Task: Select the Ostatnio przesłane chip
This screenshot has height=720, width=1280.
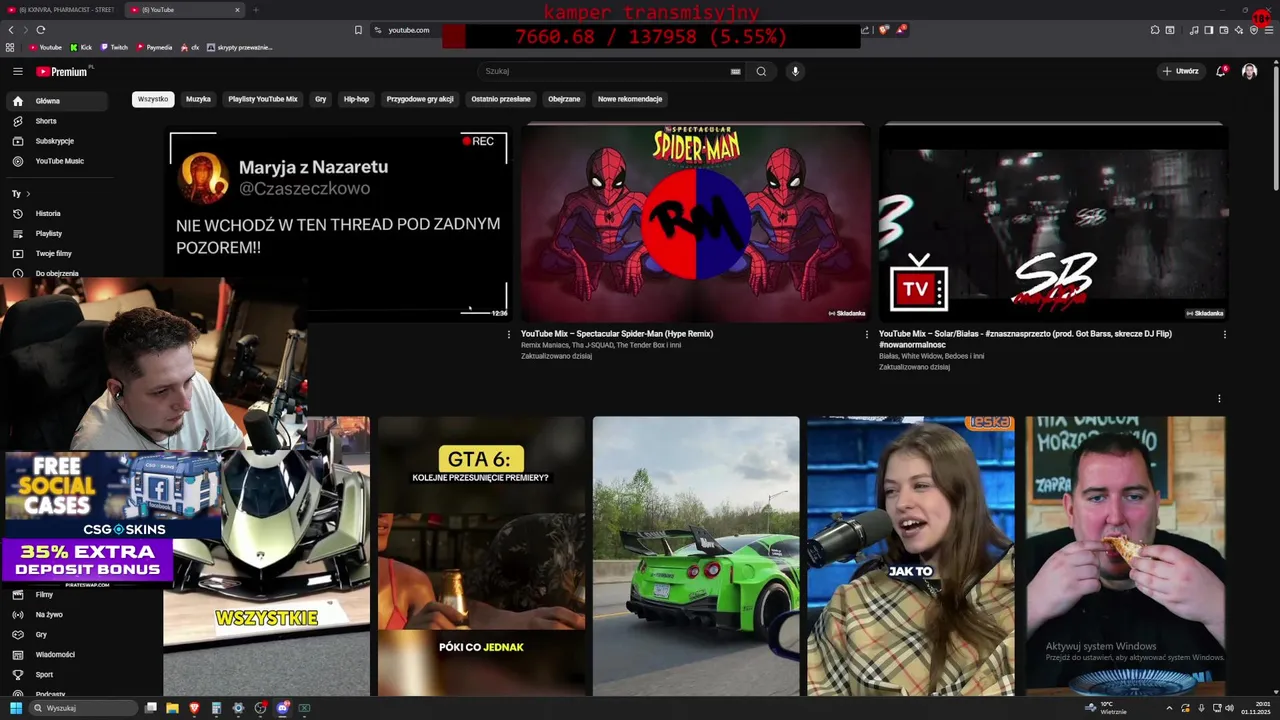Action: click(501, 99)
